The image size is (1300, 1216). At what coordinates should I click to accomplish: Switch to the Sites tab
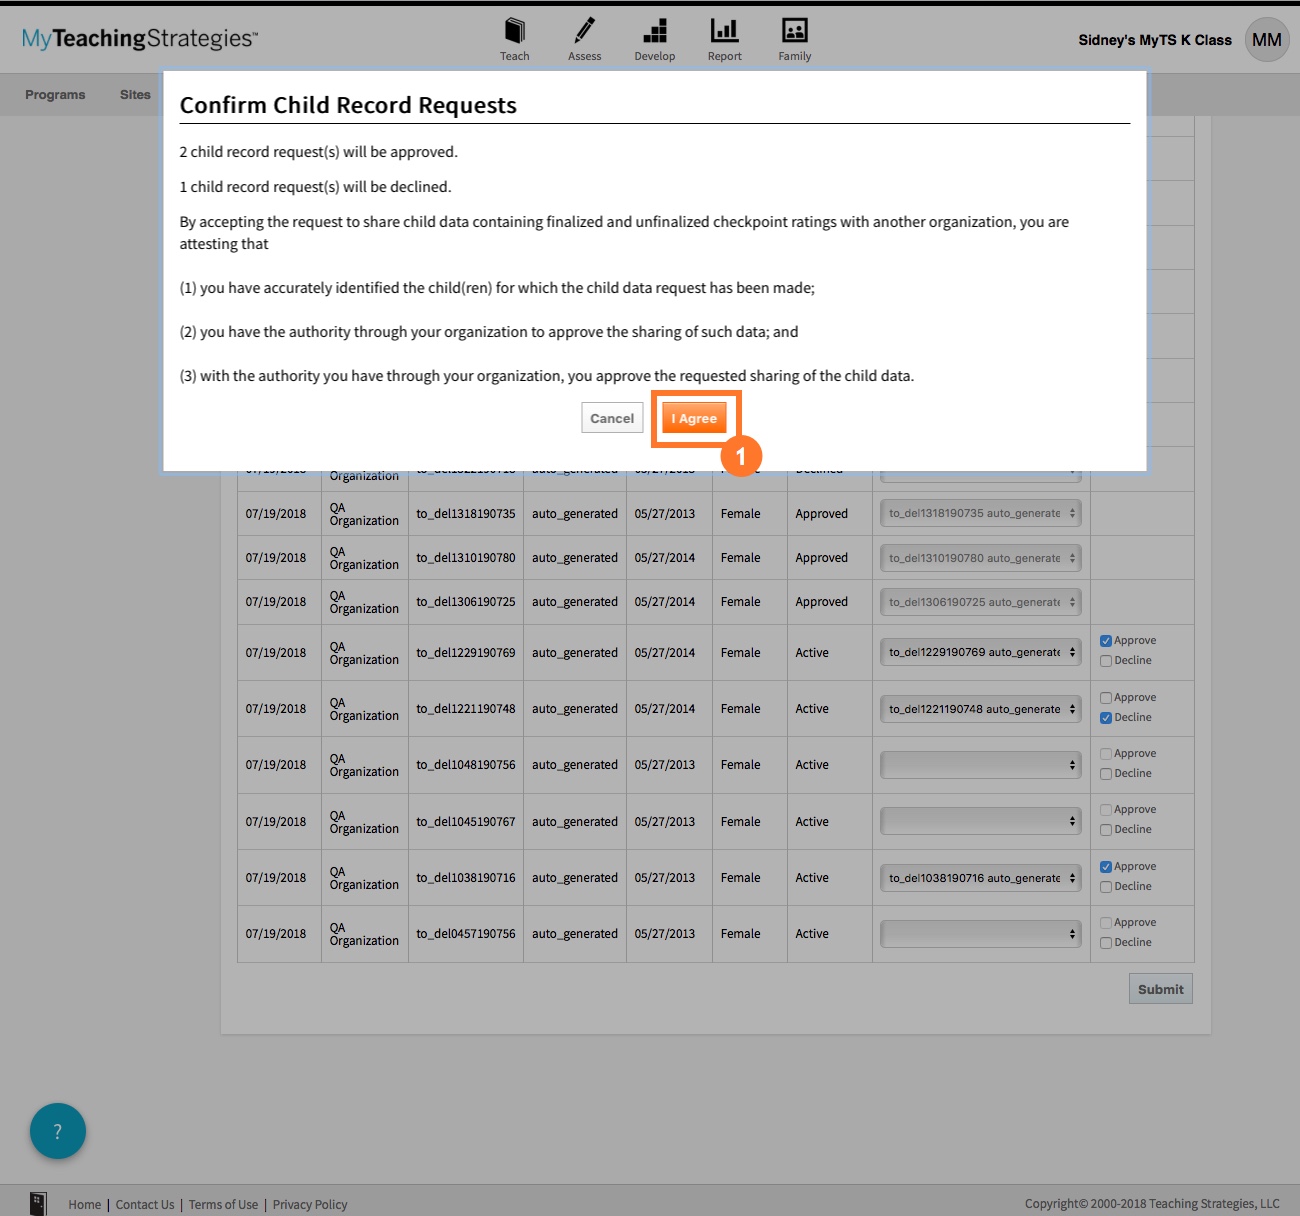click(x=135, y=95)
